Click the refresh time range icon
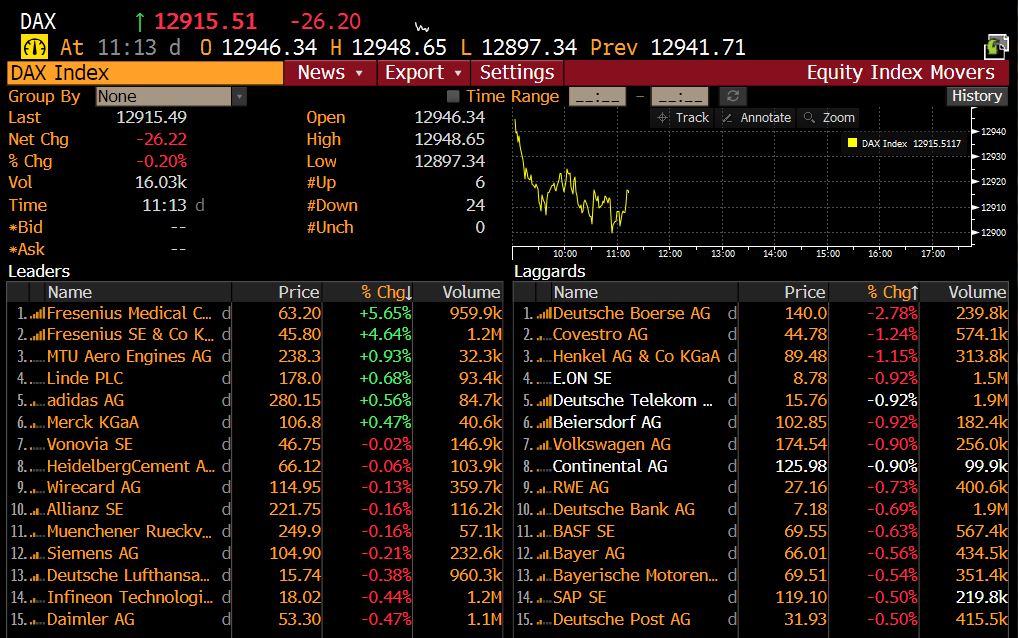1018x638 pixels. pos(733,96)
